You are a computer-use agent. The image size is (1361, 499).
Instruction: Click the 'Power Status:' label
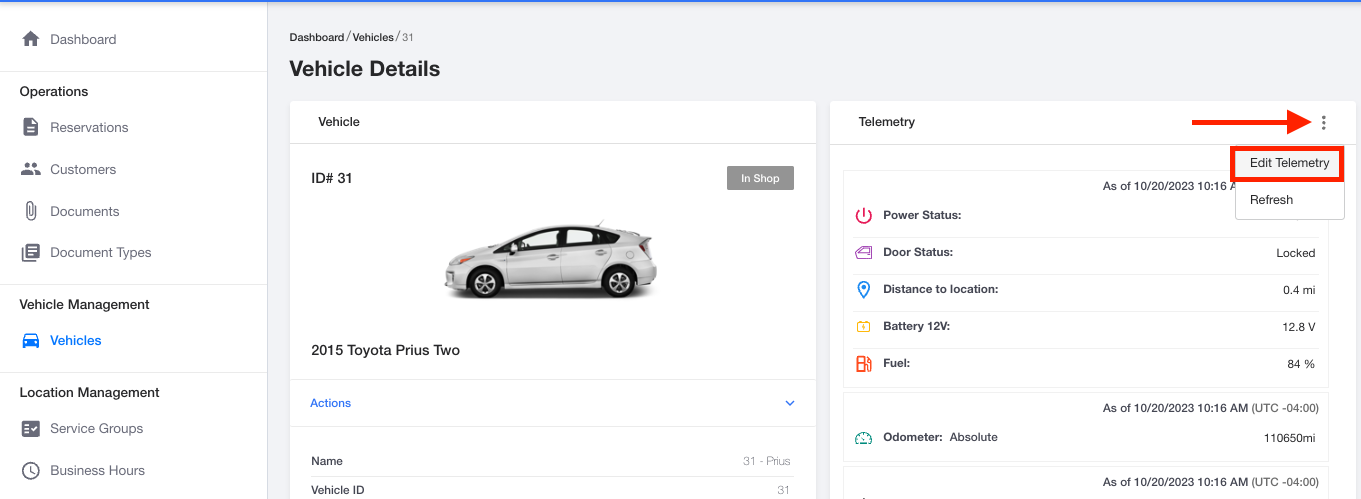(x=922, y=215)
